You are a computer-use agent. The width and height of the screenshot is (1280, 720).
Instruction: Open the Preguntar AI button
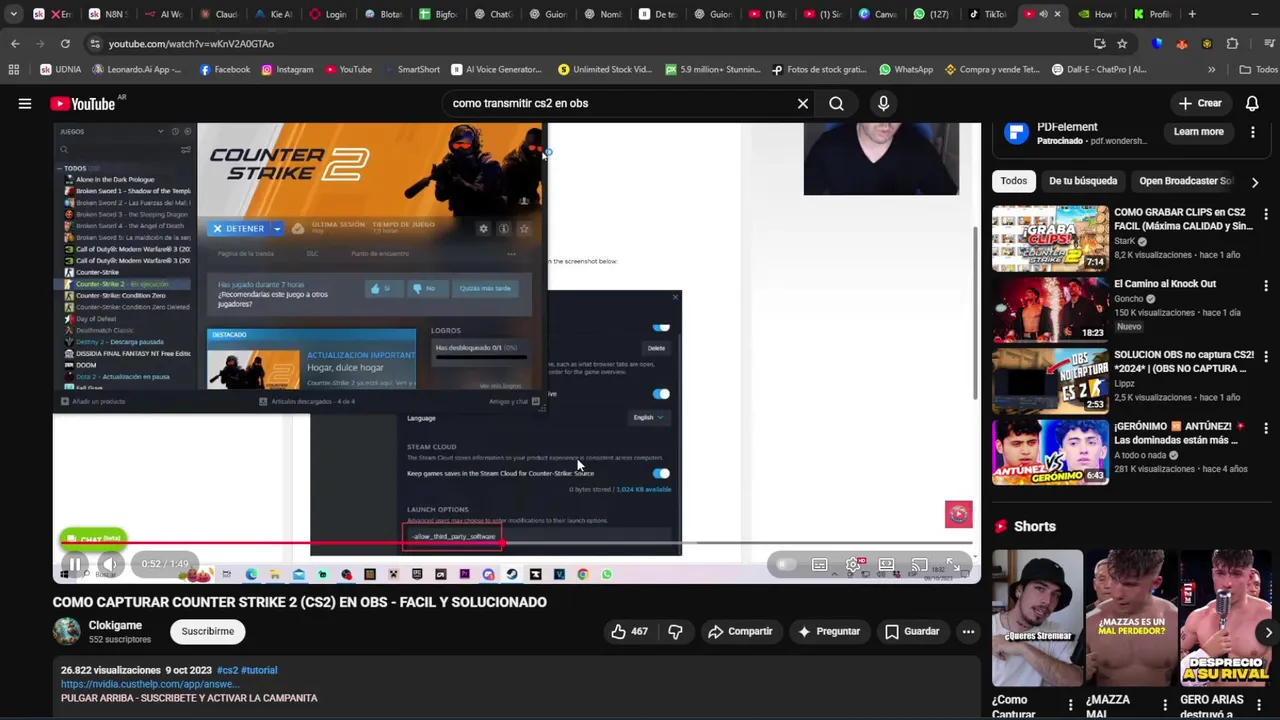tap(829, 631)
